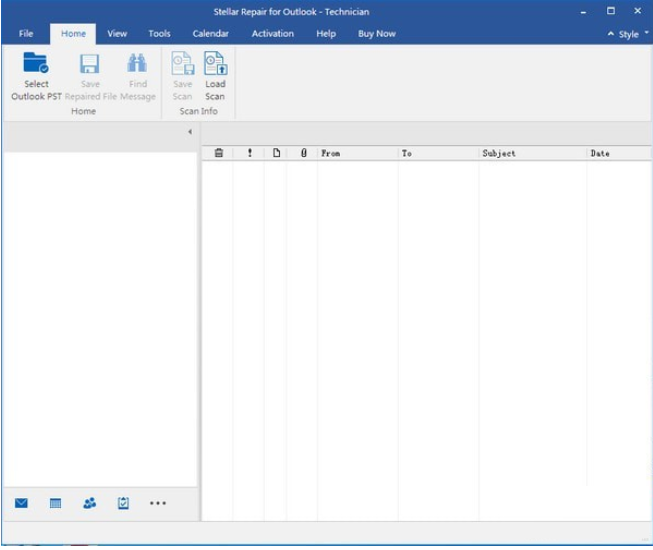Click the attachment paperclip column header
This screenshot has width=653, height=550.
pyautogui.click(x=303, y=153)
